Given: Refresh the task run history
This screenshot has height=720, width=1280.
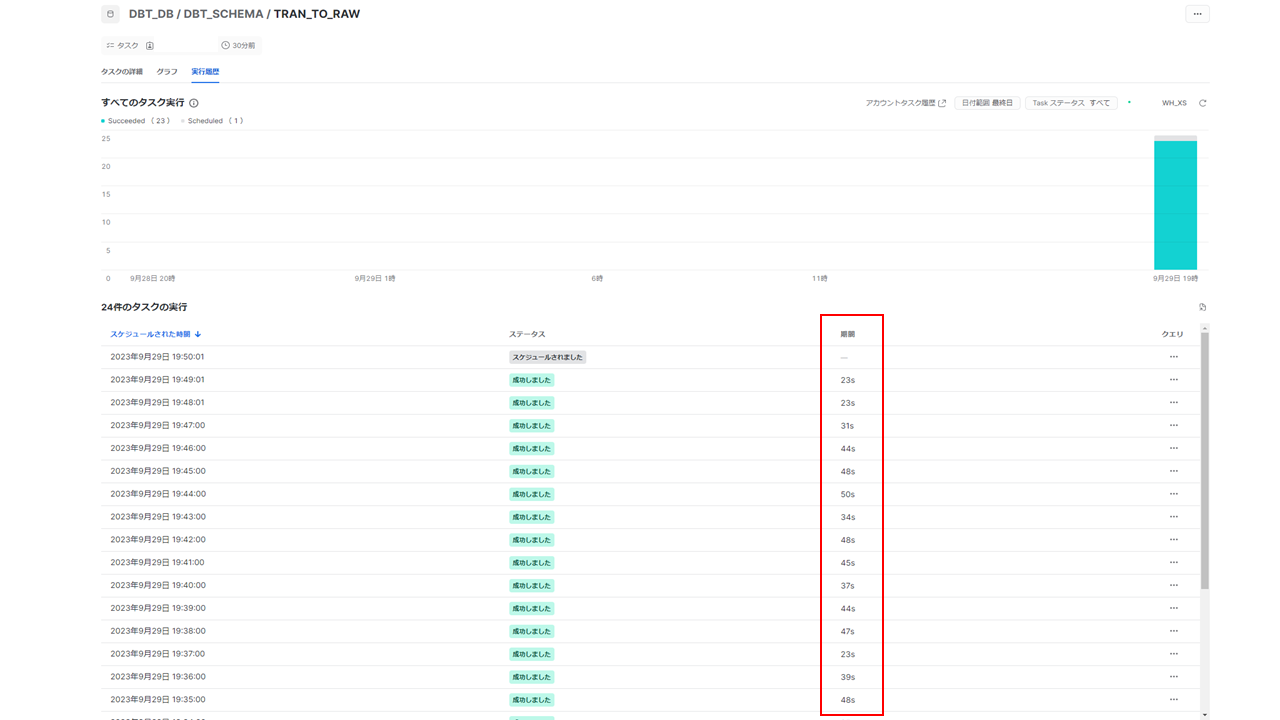Looking at the screenshot, I should point(1203,103).
